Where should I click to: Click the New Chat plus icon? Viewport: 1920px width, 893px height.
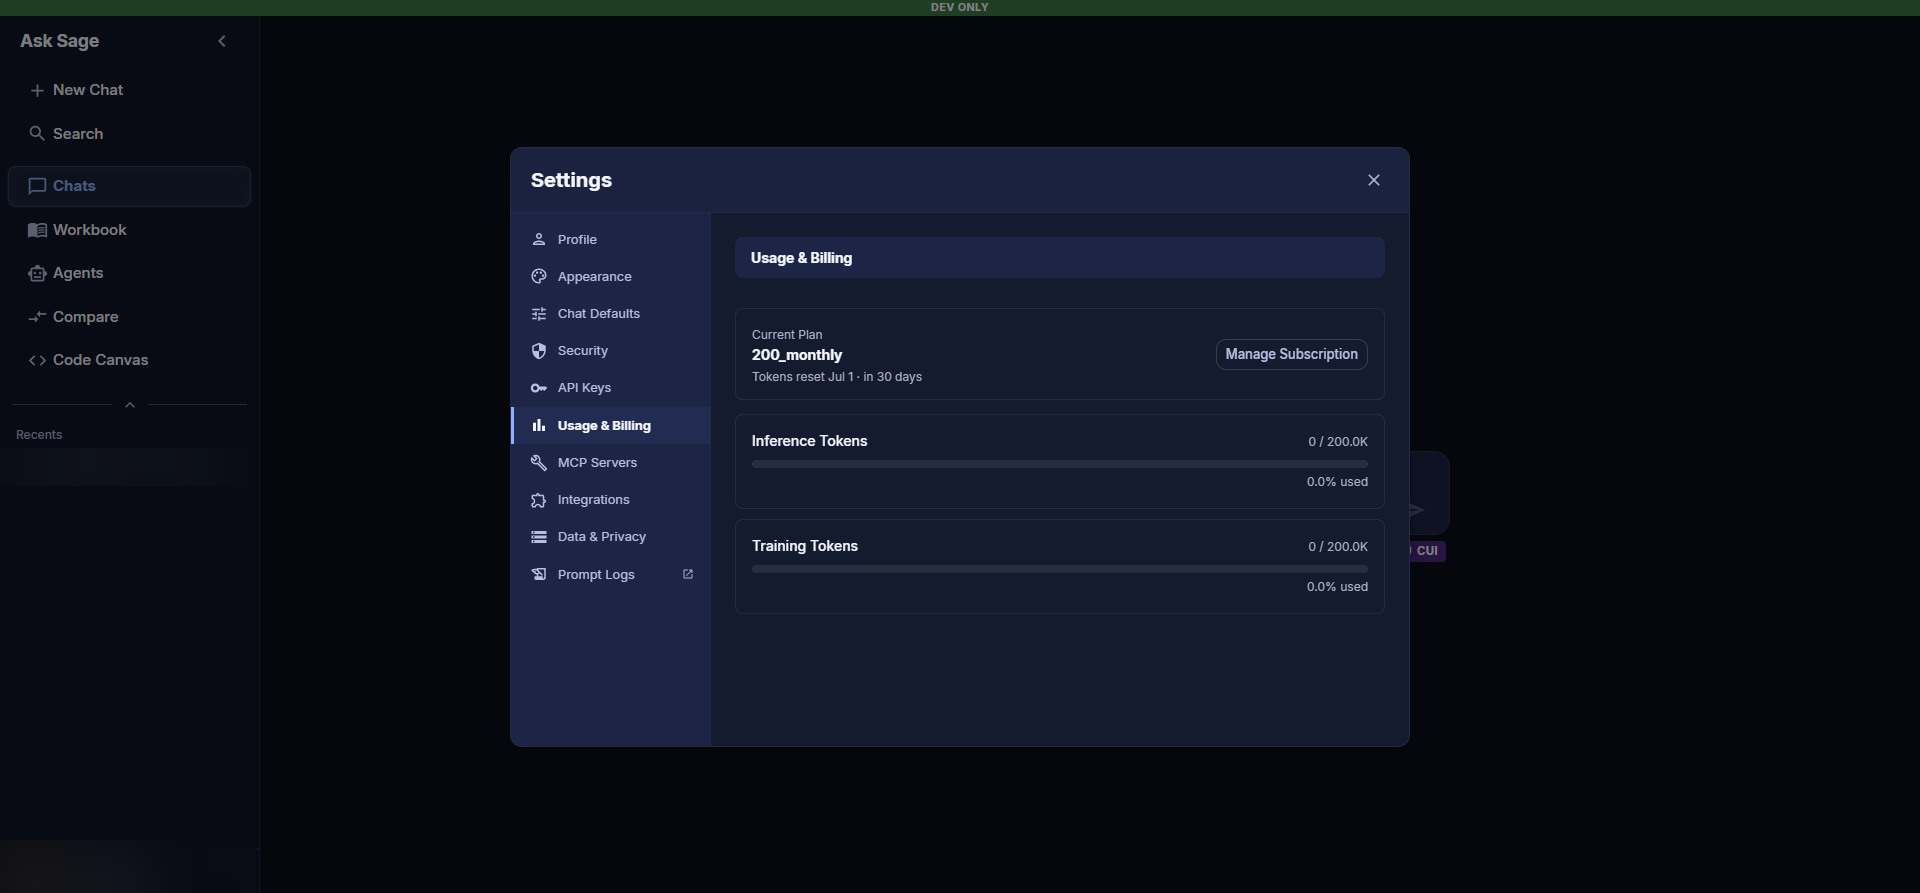(x=37, y=90)
